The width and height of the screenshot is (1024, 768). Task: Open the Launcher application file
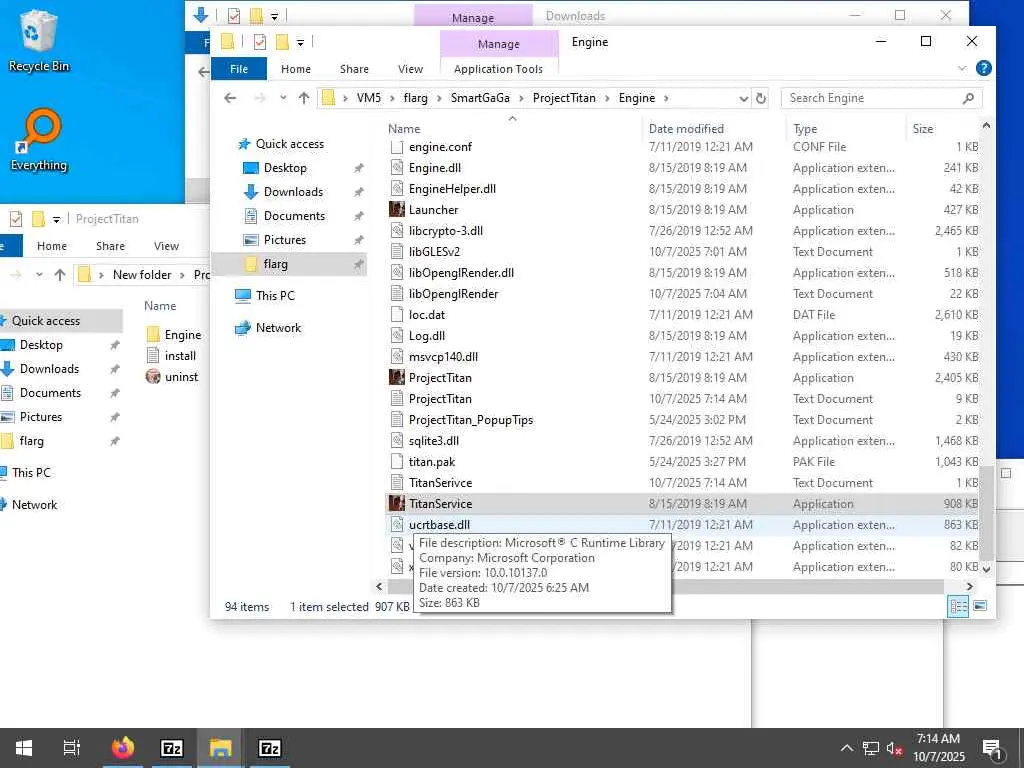click(433, 210)
